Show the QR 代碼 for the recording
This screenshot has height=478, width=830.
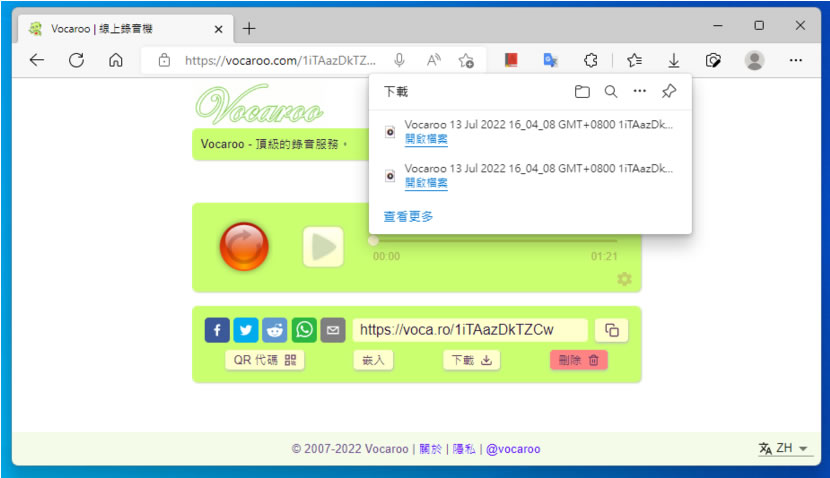click(265, 360)
